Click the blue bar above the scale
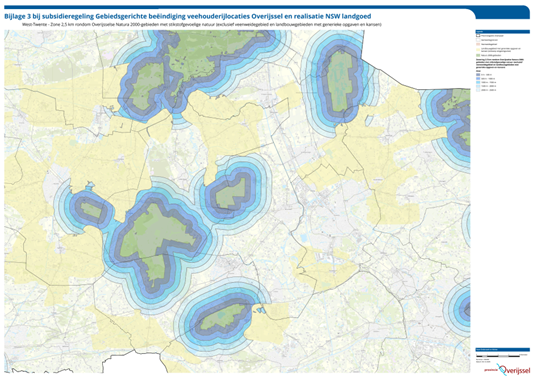 502,349
